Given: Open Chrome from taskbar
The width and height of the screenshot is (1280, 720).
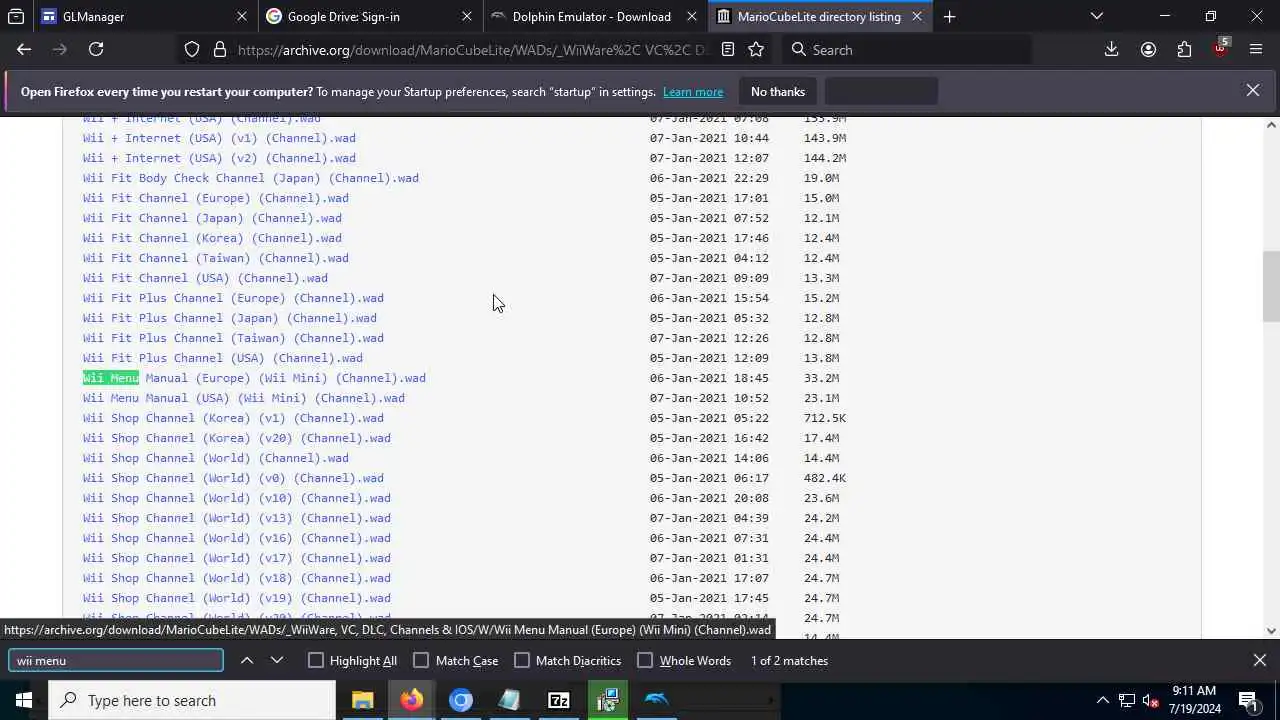Looking at the screenshot, I should tap(461, 700).
